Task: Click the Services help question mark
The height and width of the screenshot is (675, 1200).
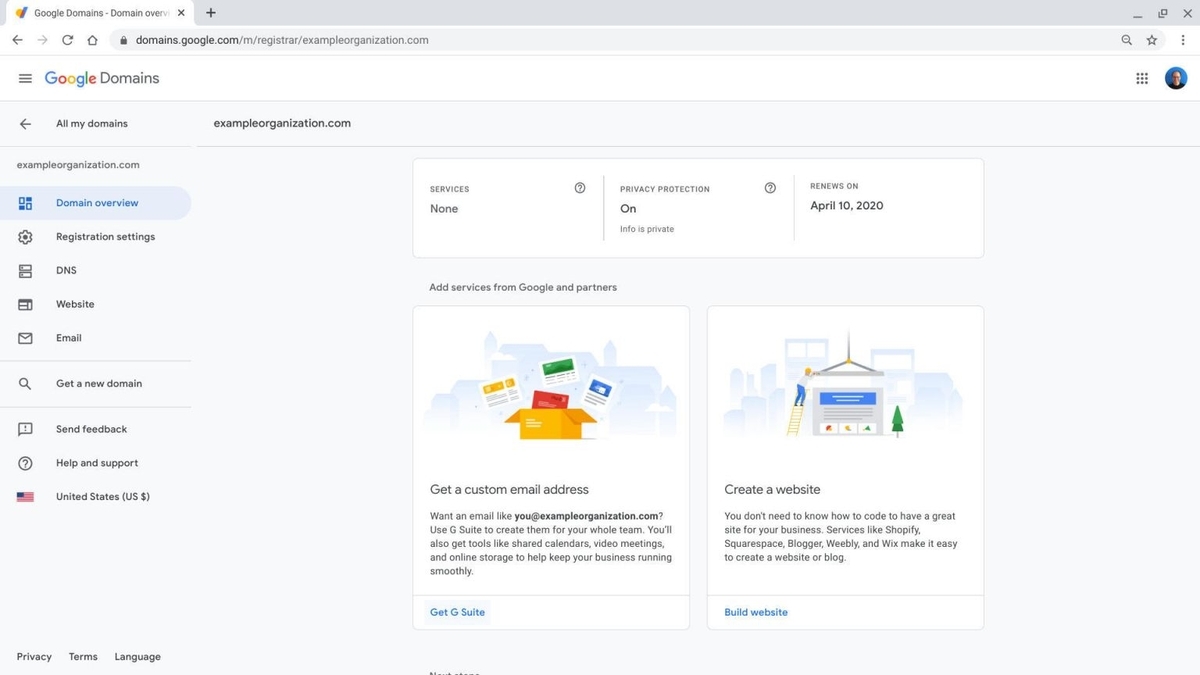Action: coord(580,187)
